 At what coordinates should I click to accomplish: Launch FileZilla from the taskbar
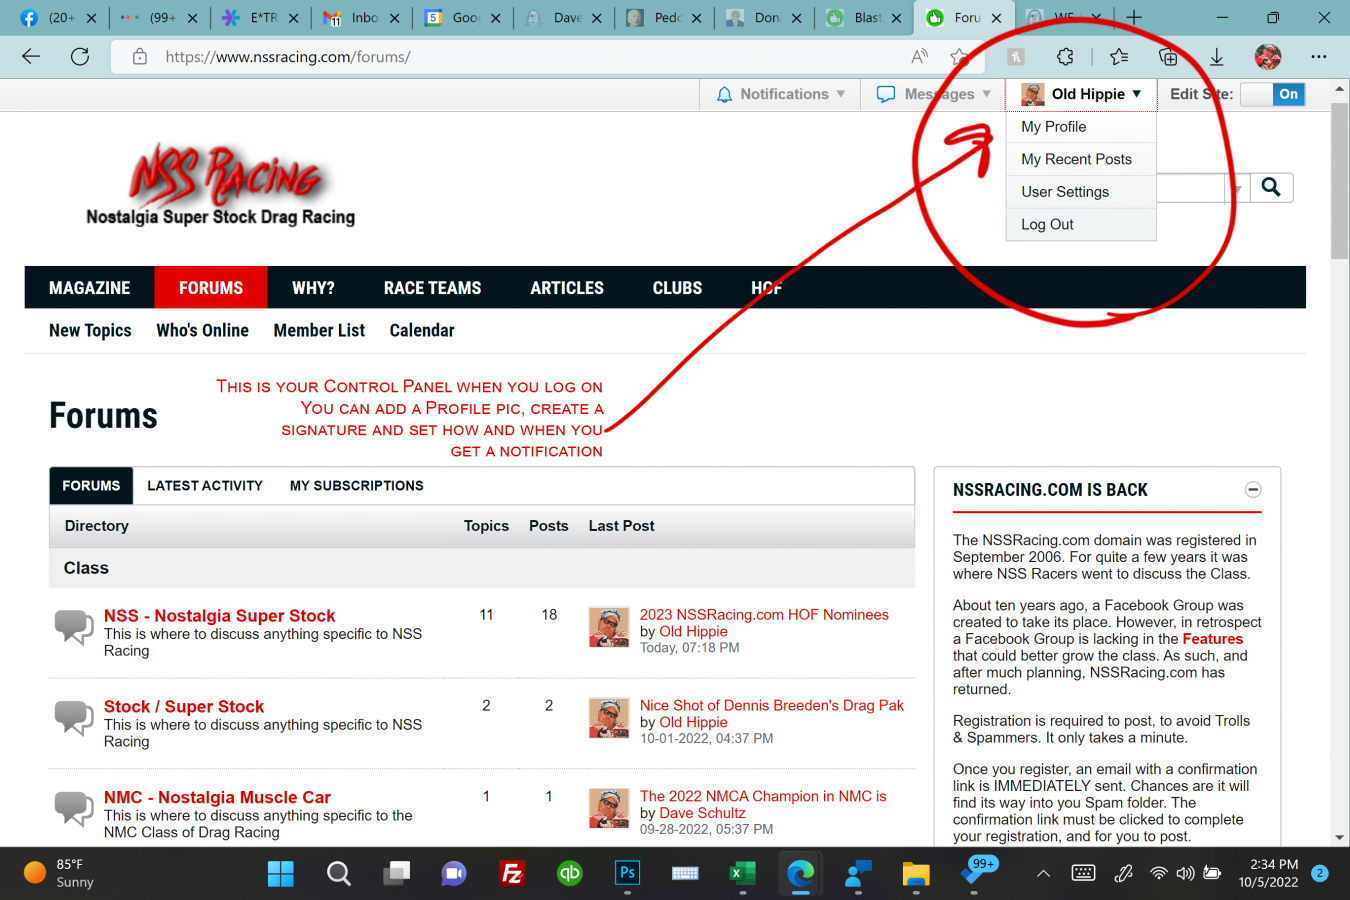pos(512,874)
